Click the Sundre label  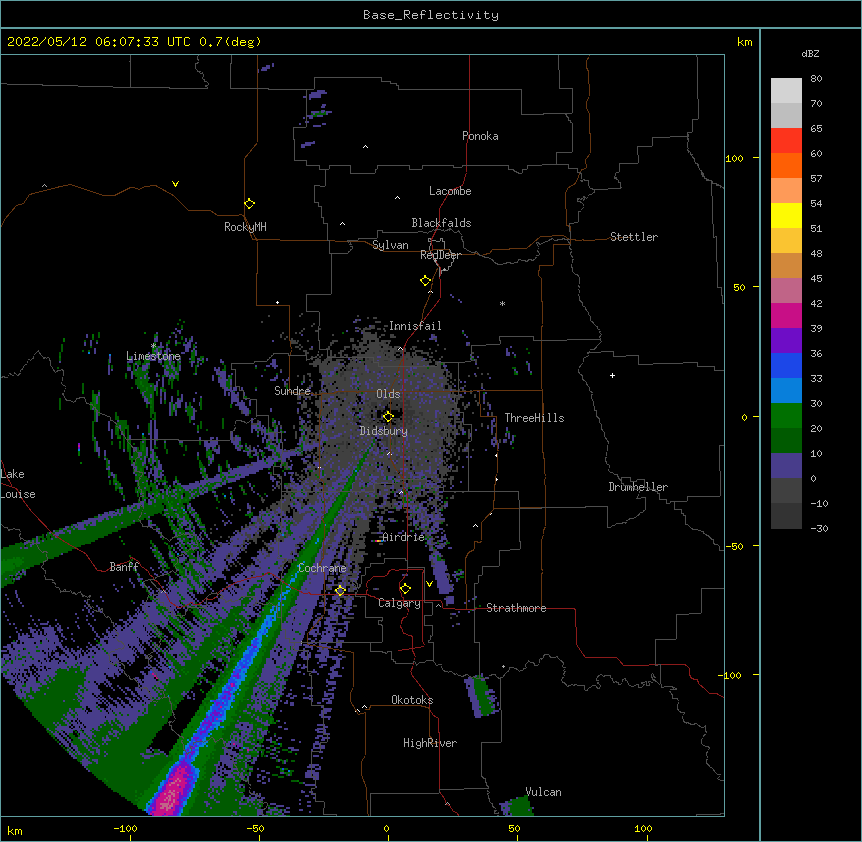[292, 391]
